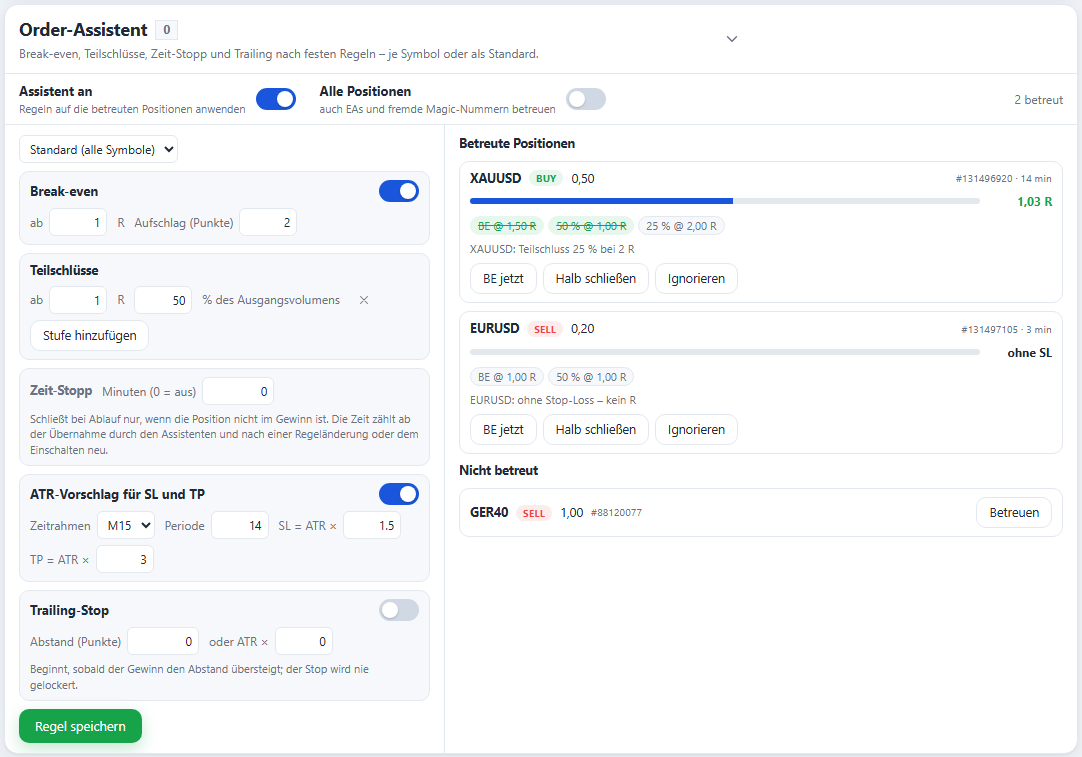Click the ticket number #131496920
1082x757 pixels.
pyautogui.click(x=984, y=179)
